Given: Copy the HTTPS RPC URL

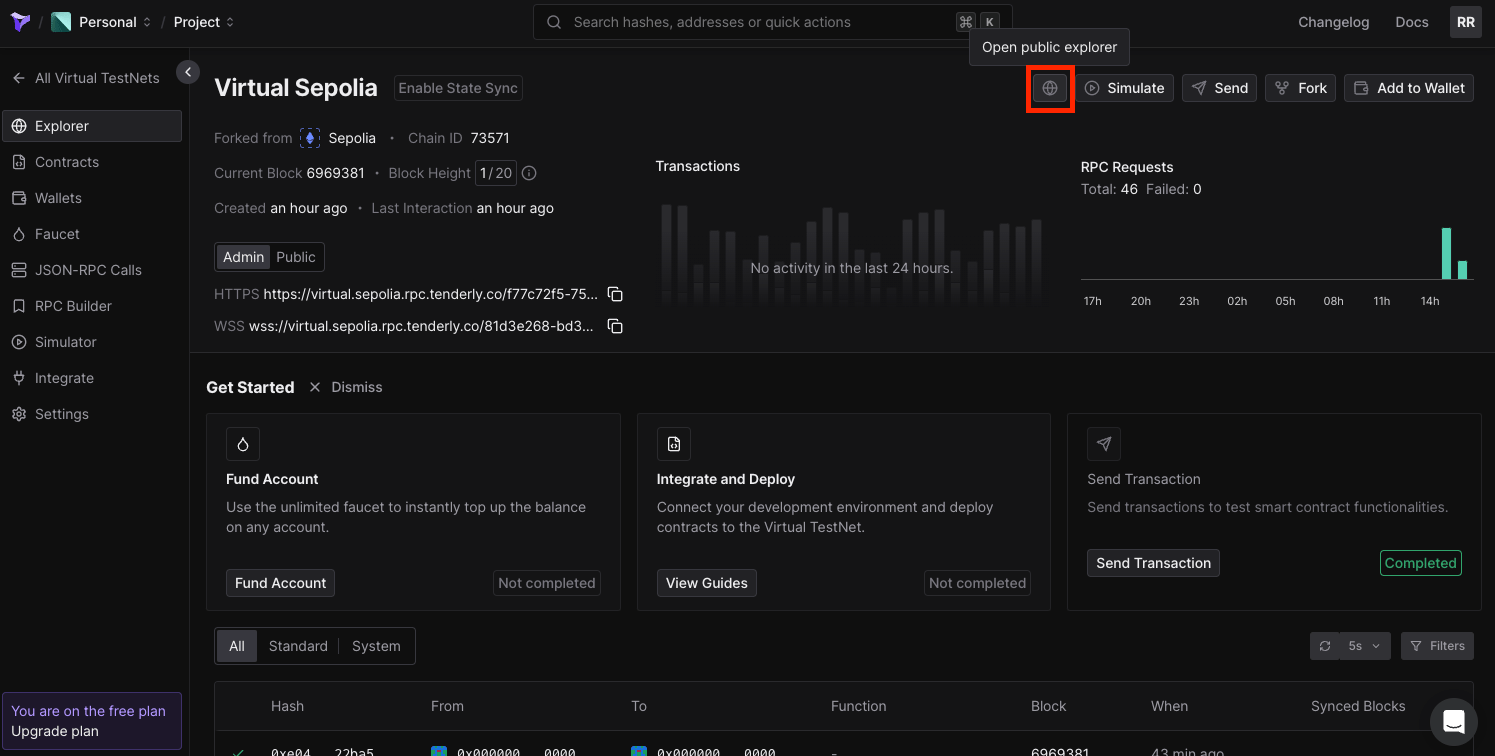Looking at the screenshot, I should 616,294.
